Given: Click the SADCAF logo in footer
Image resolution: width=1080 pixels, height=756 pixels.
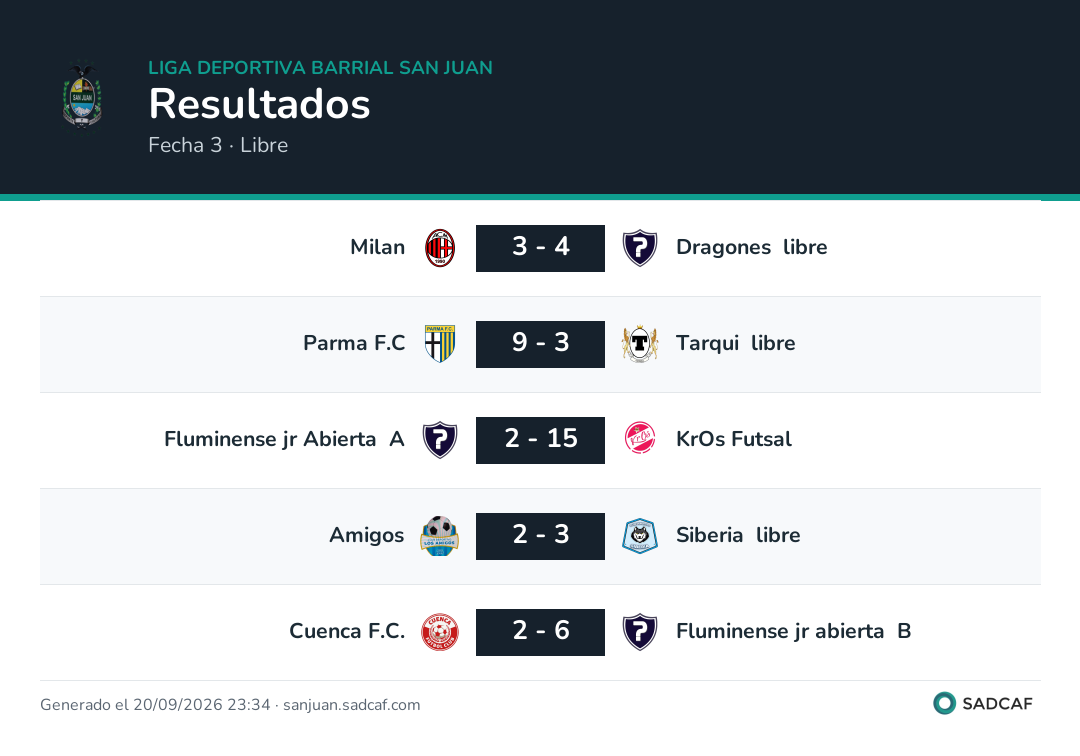Looking at the screenshot, I should coord(983,703).
